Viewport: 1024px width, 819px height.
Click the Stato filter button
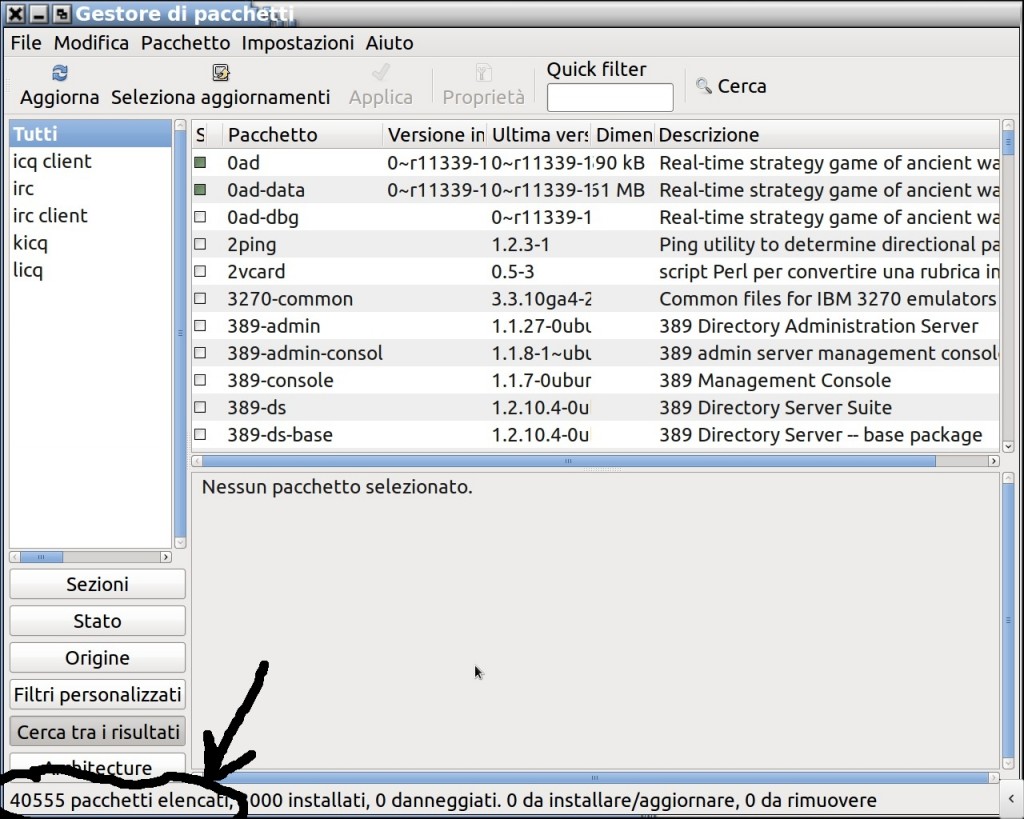[97, 620]
